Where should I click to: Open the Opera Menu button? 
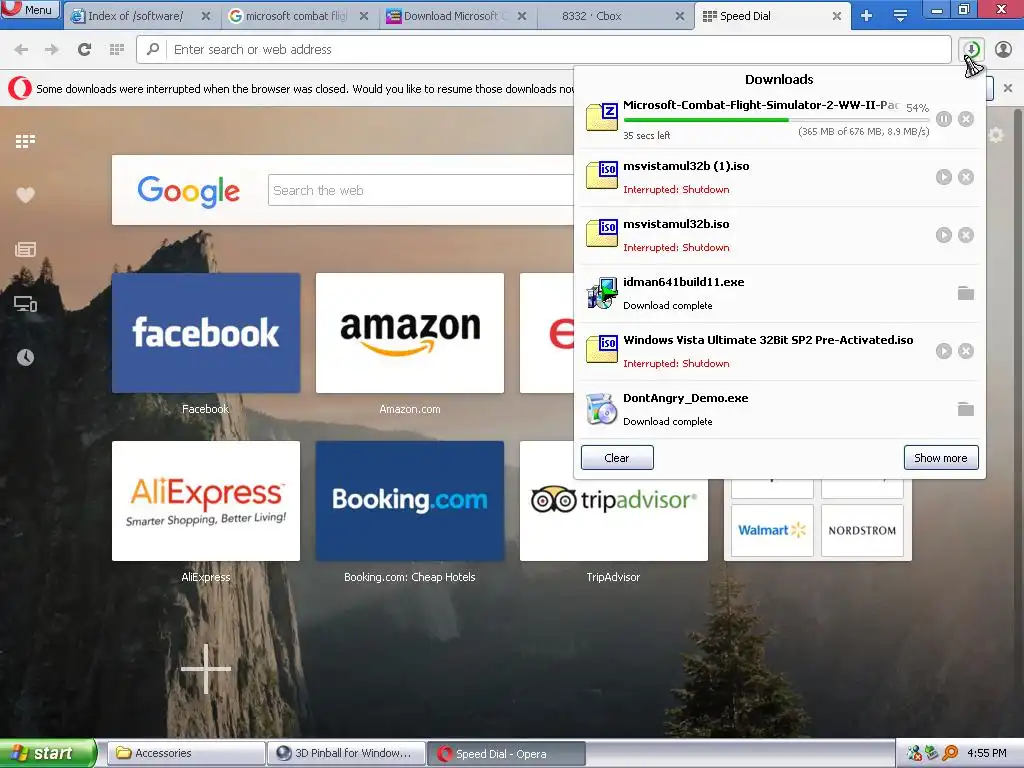30,10
